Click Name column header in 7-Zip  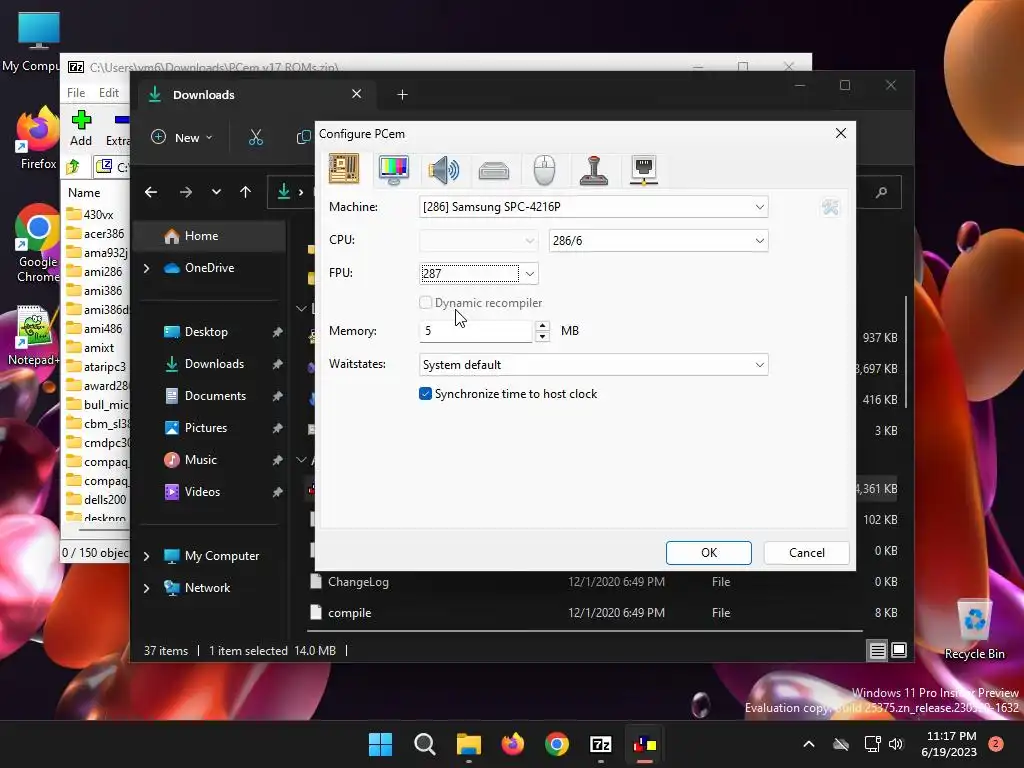point(84,193)
